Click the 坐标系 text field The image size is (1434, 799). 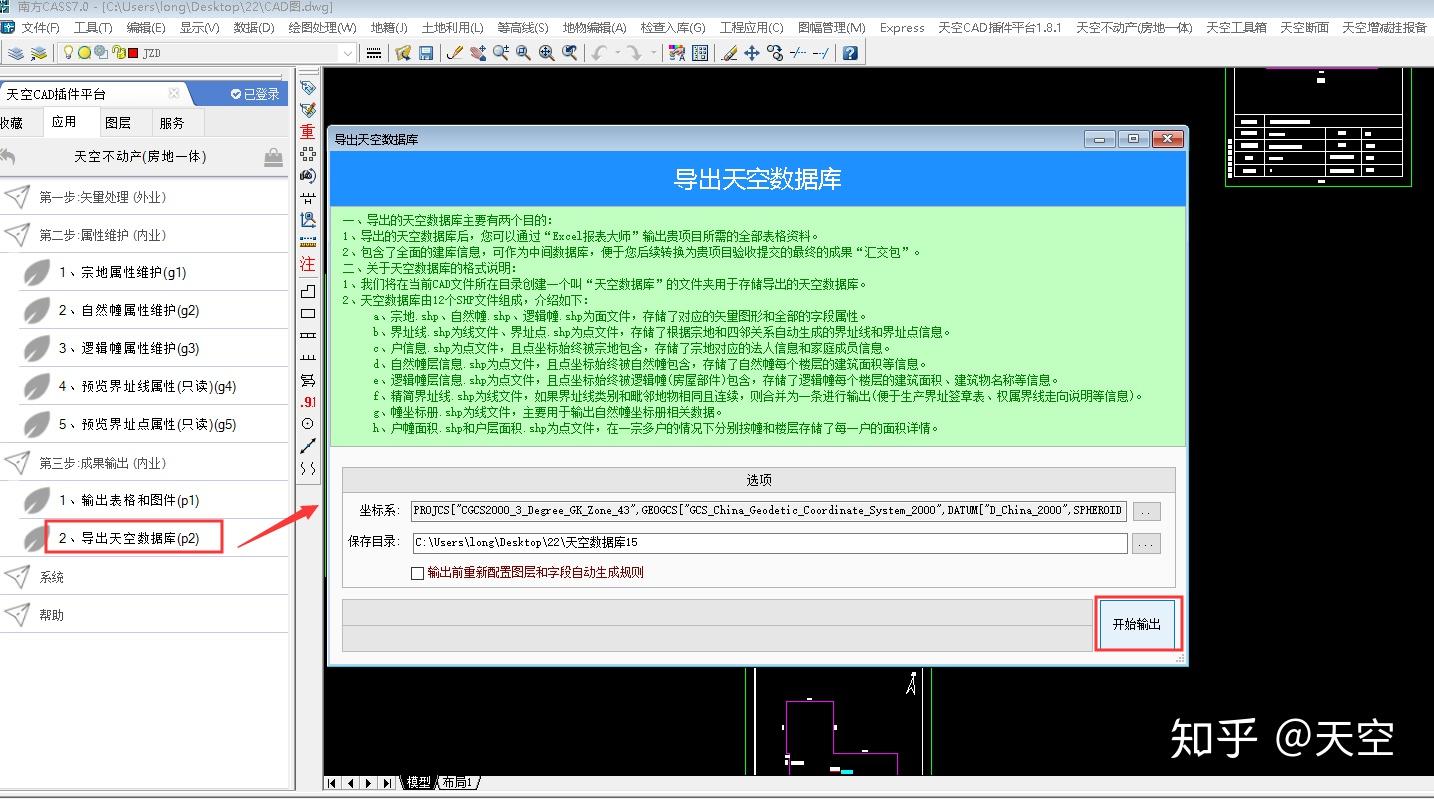pyautogui.click(x=769, y=510)
